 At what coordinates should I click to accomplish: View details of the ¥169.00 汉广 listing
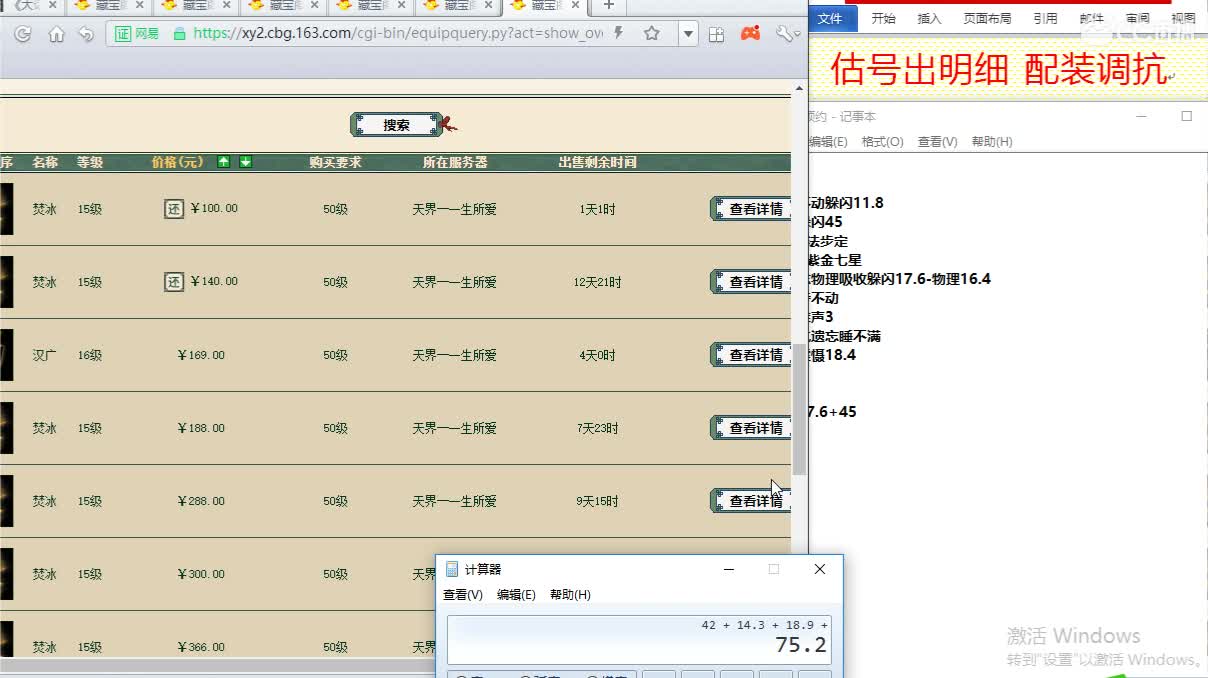point(751,355)
